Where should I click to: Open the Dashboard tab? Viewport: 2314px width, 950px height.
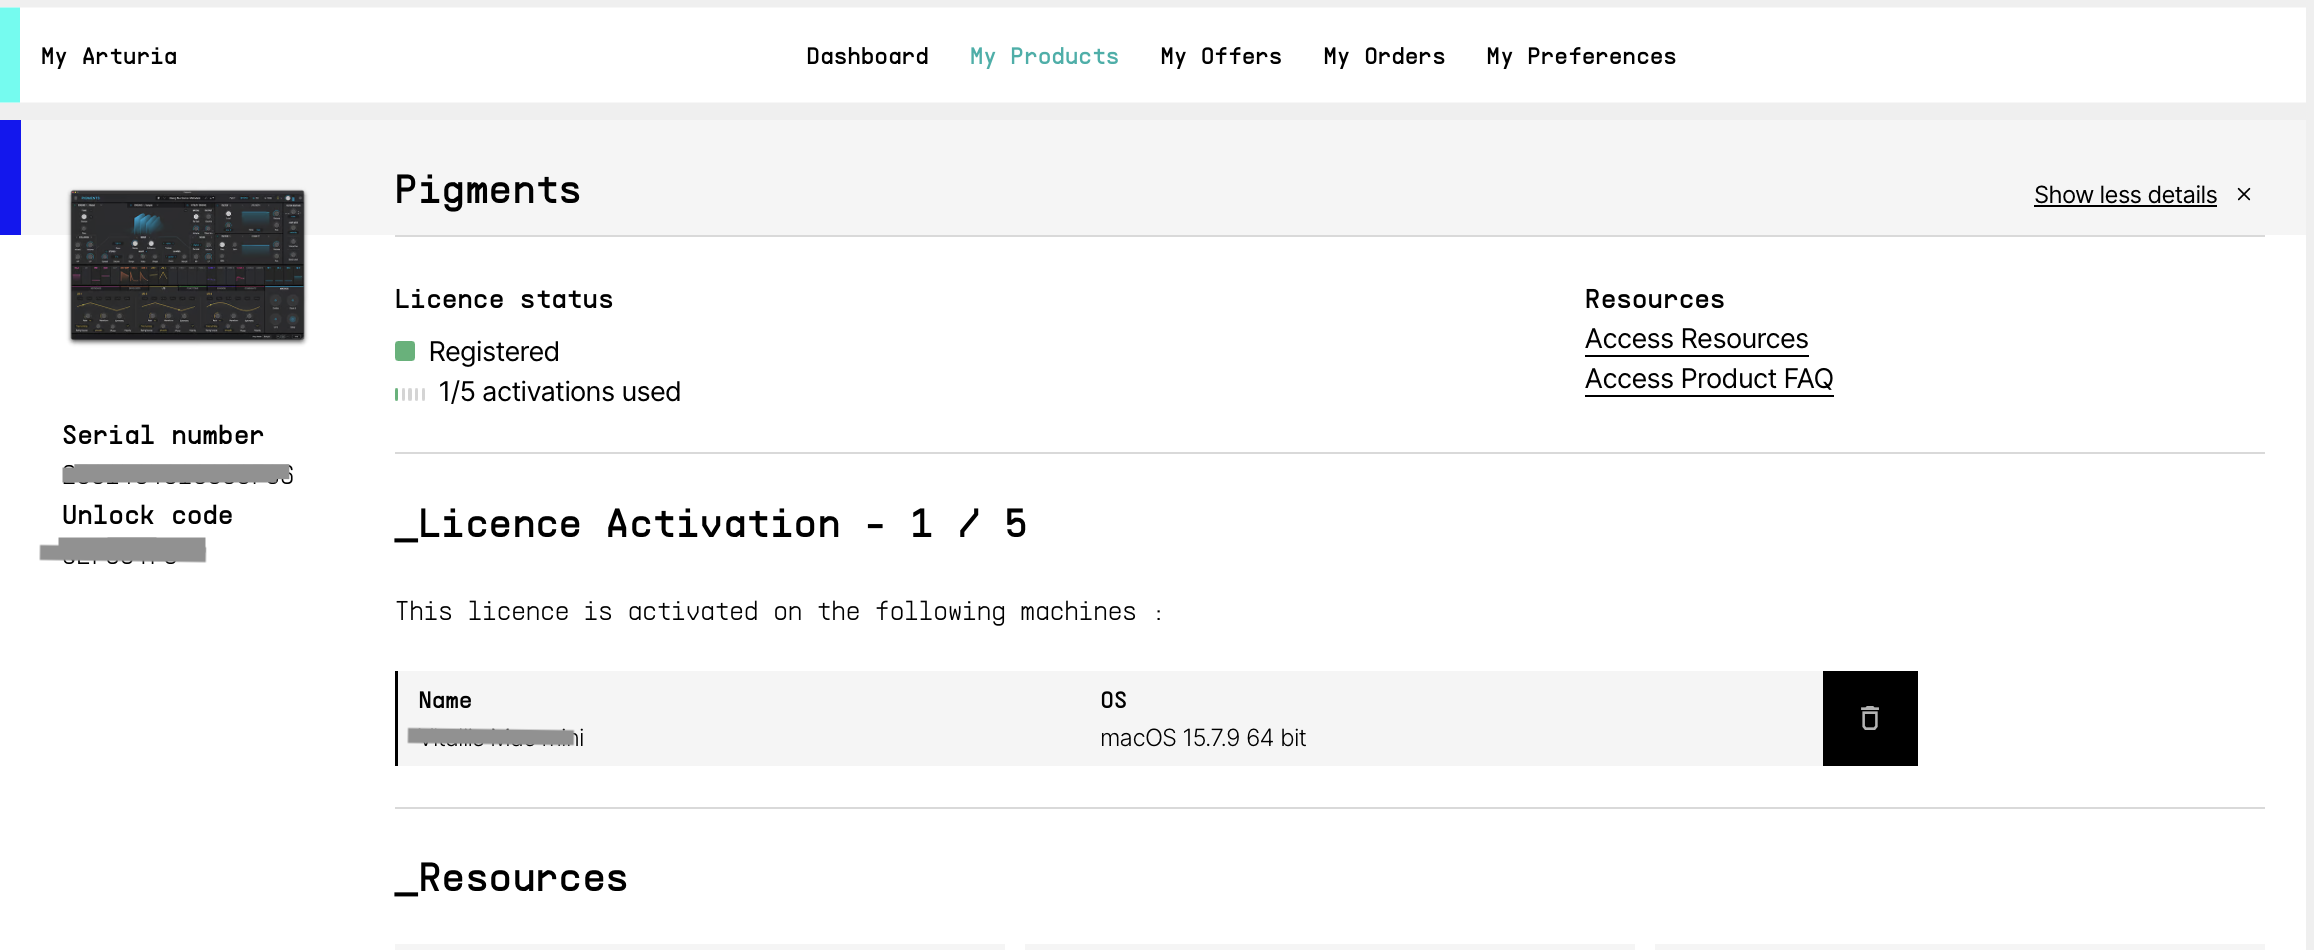[x=867, y=56]
